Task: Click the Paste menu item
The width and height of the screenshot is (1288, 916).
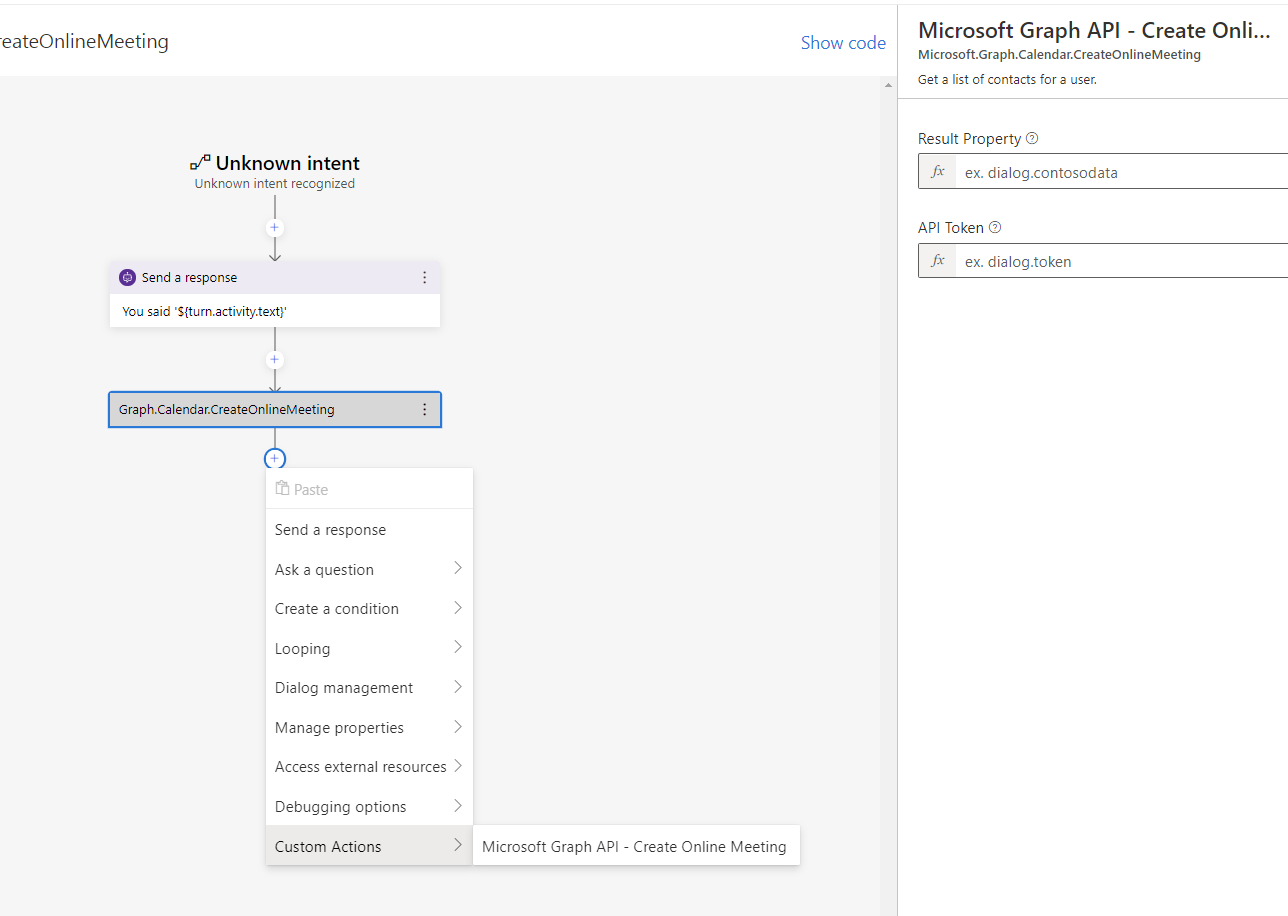Action: pos(369,489)
